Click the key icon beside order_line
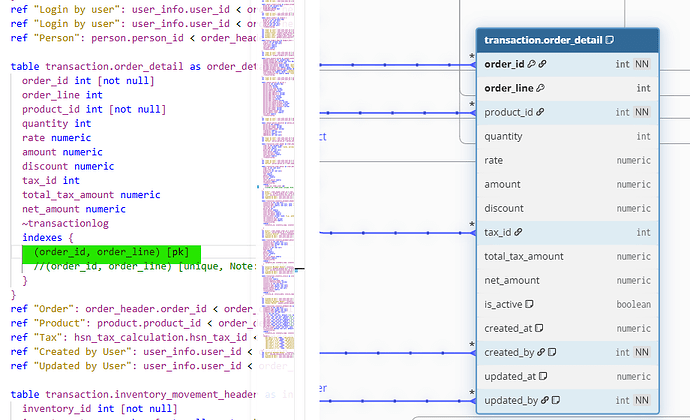This screenshot has width=690, height=420. 540,88
